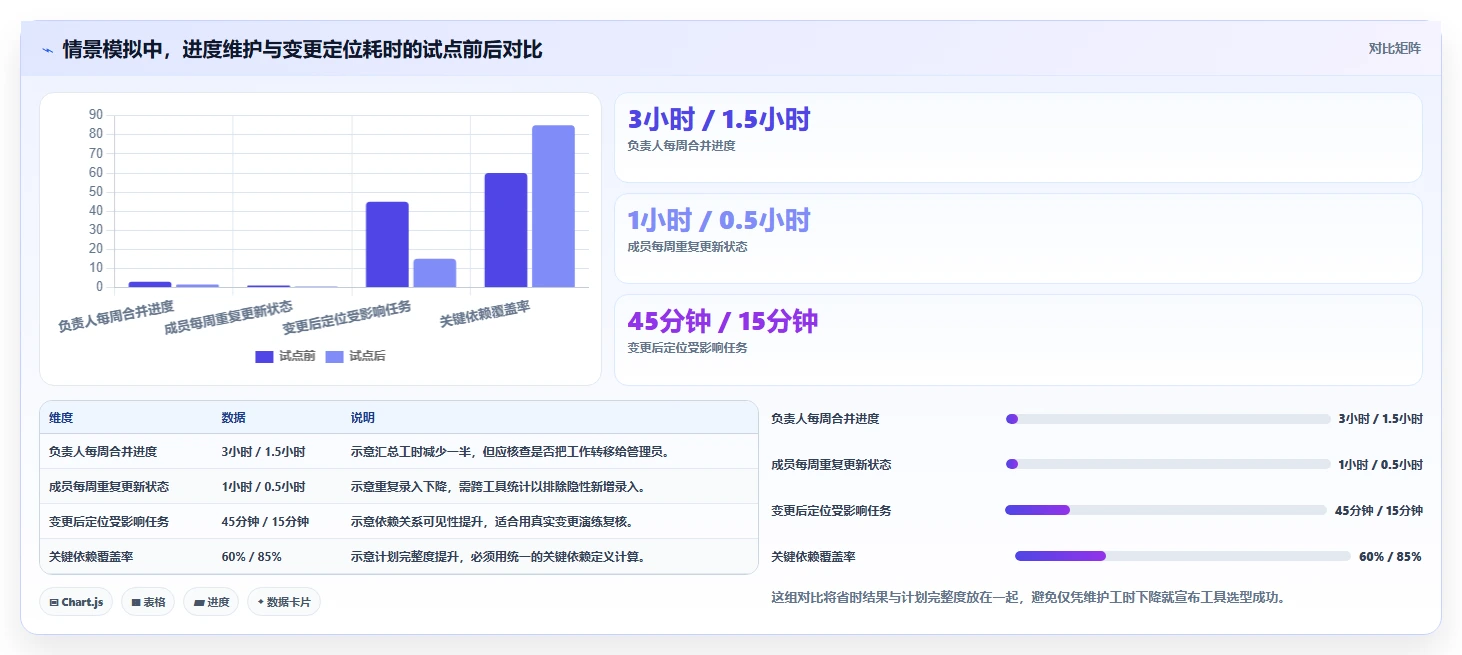This screenshot has height=655, width=1462.
Task: Click the note starting 示意依赖关系可见性提升
Action: pos(492,522)
